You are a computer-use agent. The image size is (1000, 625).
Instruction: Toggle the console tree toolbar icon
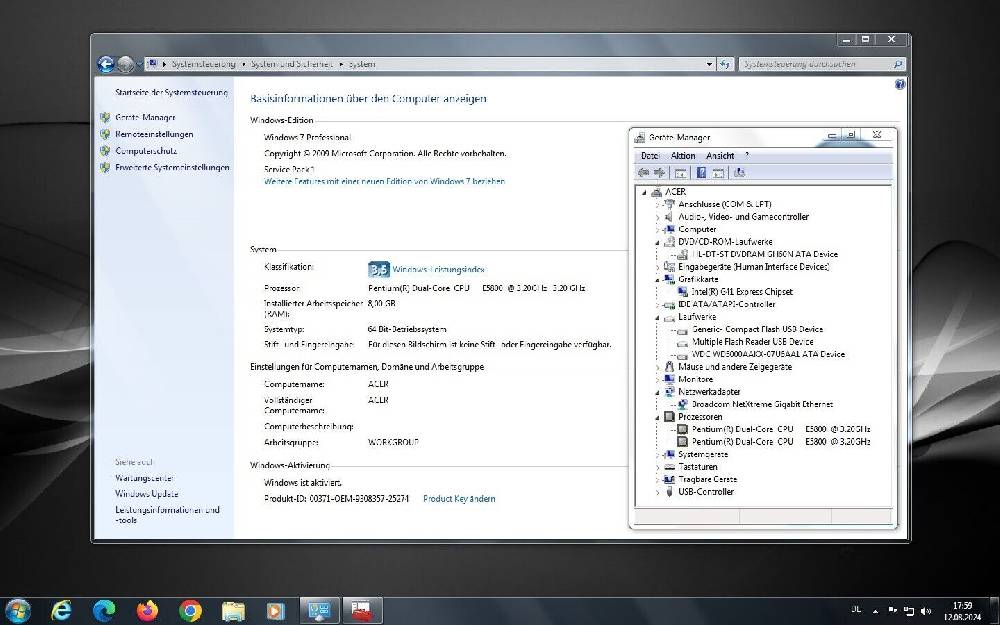pyautogui.click(x=680, y=173)
